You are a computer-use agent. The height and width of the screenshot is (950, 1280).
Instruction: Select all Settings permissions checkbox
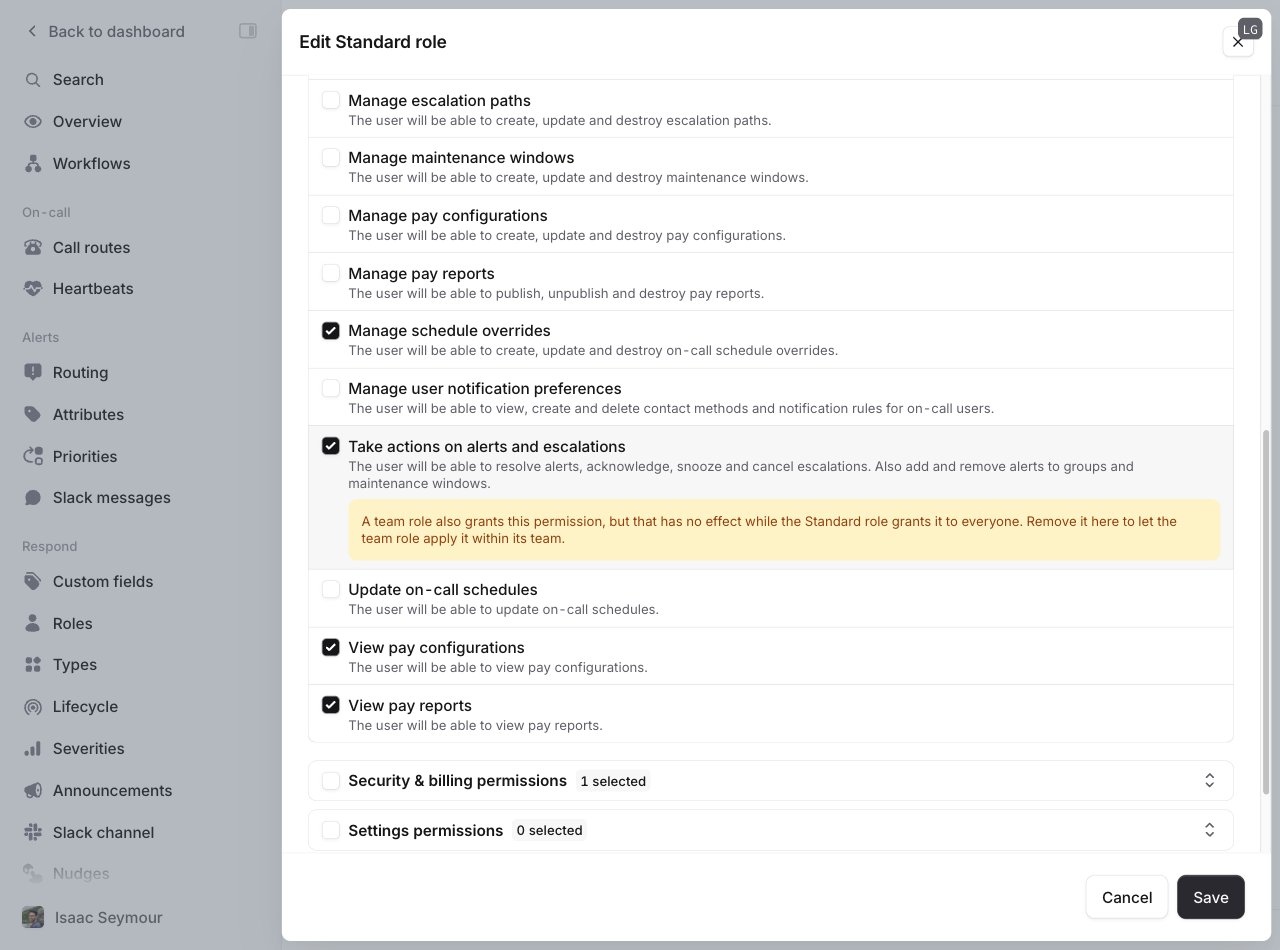coord(331,831)
